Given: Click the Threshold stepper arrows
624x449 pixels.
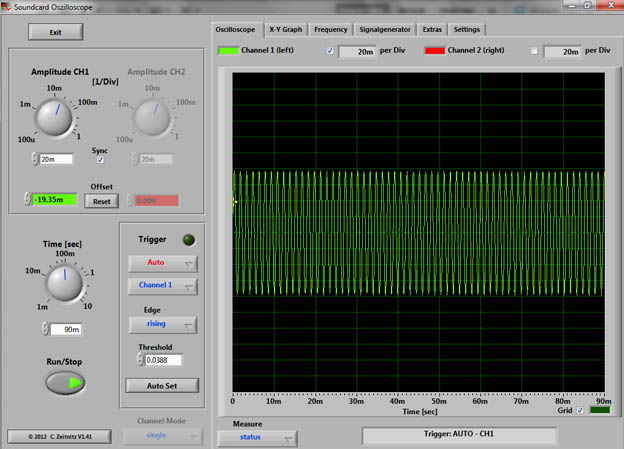Looking at the screenshot, I should pos(140,359).
